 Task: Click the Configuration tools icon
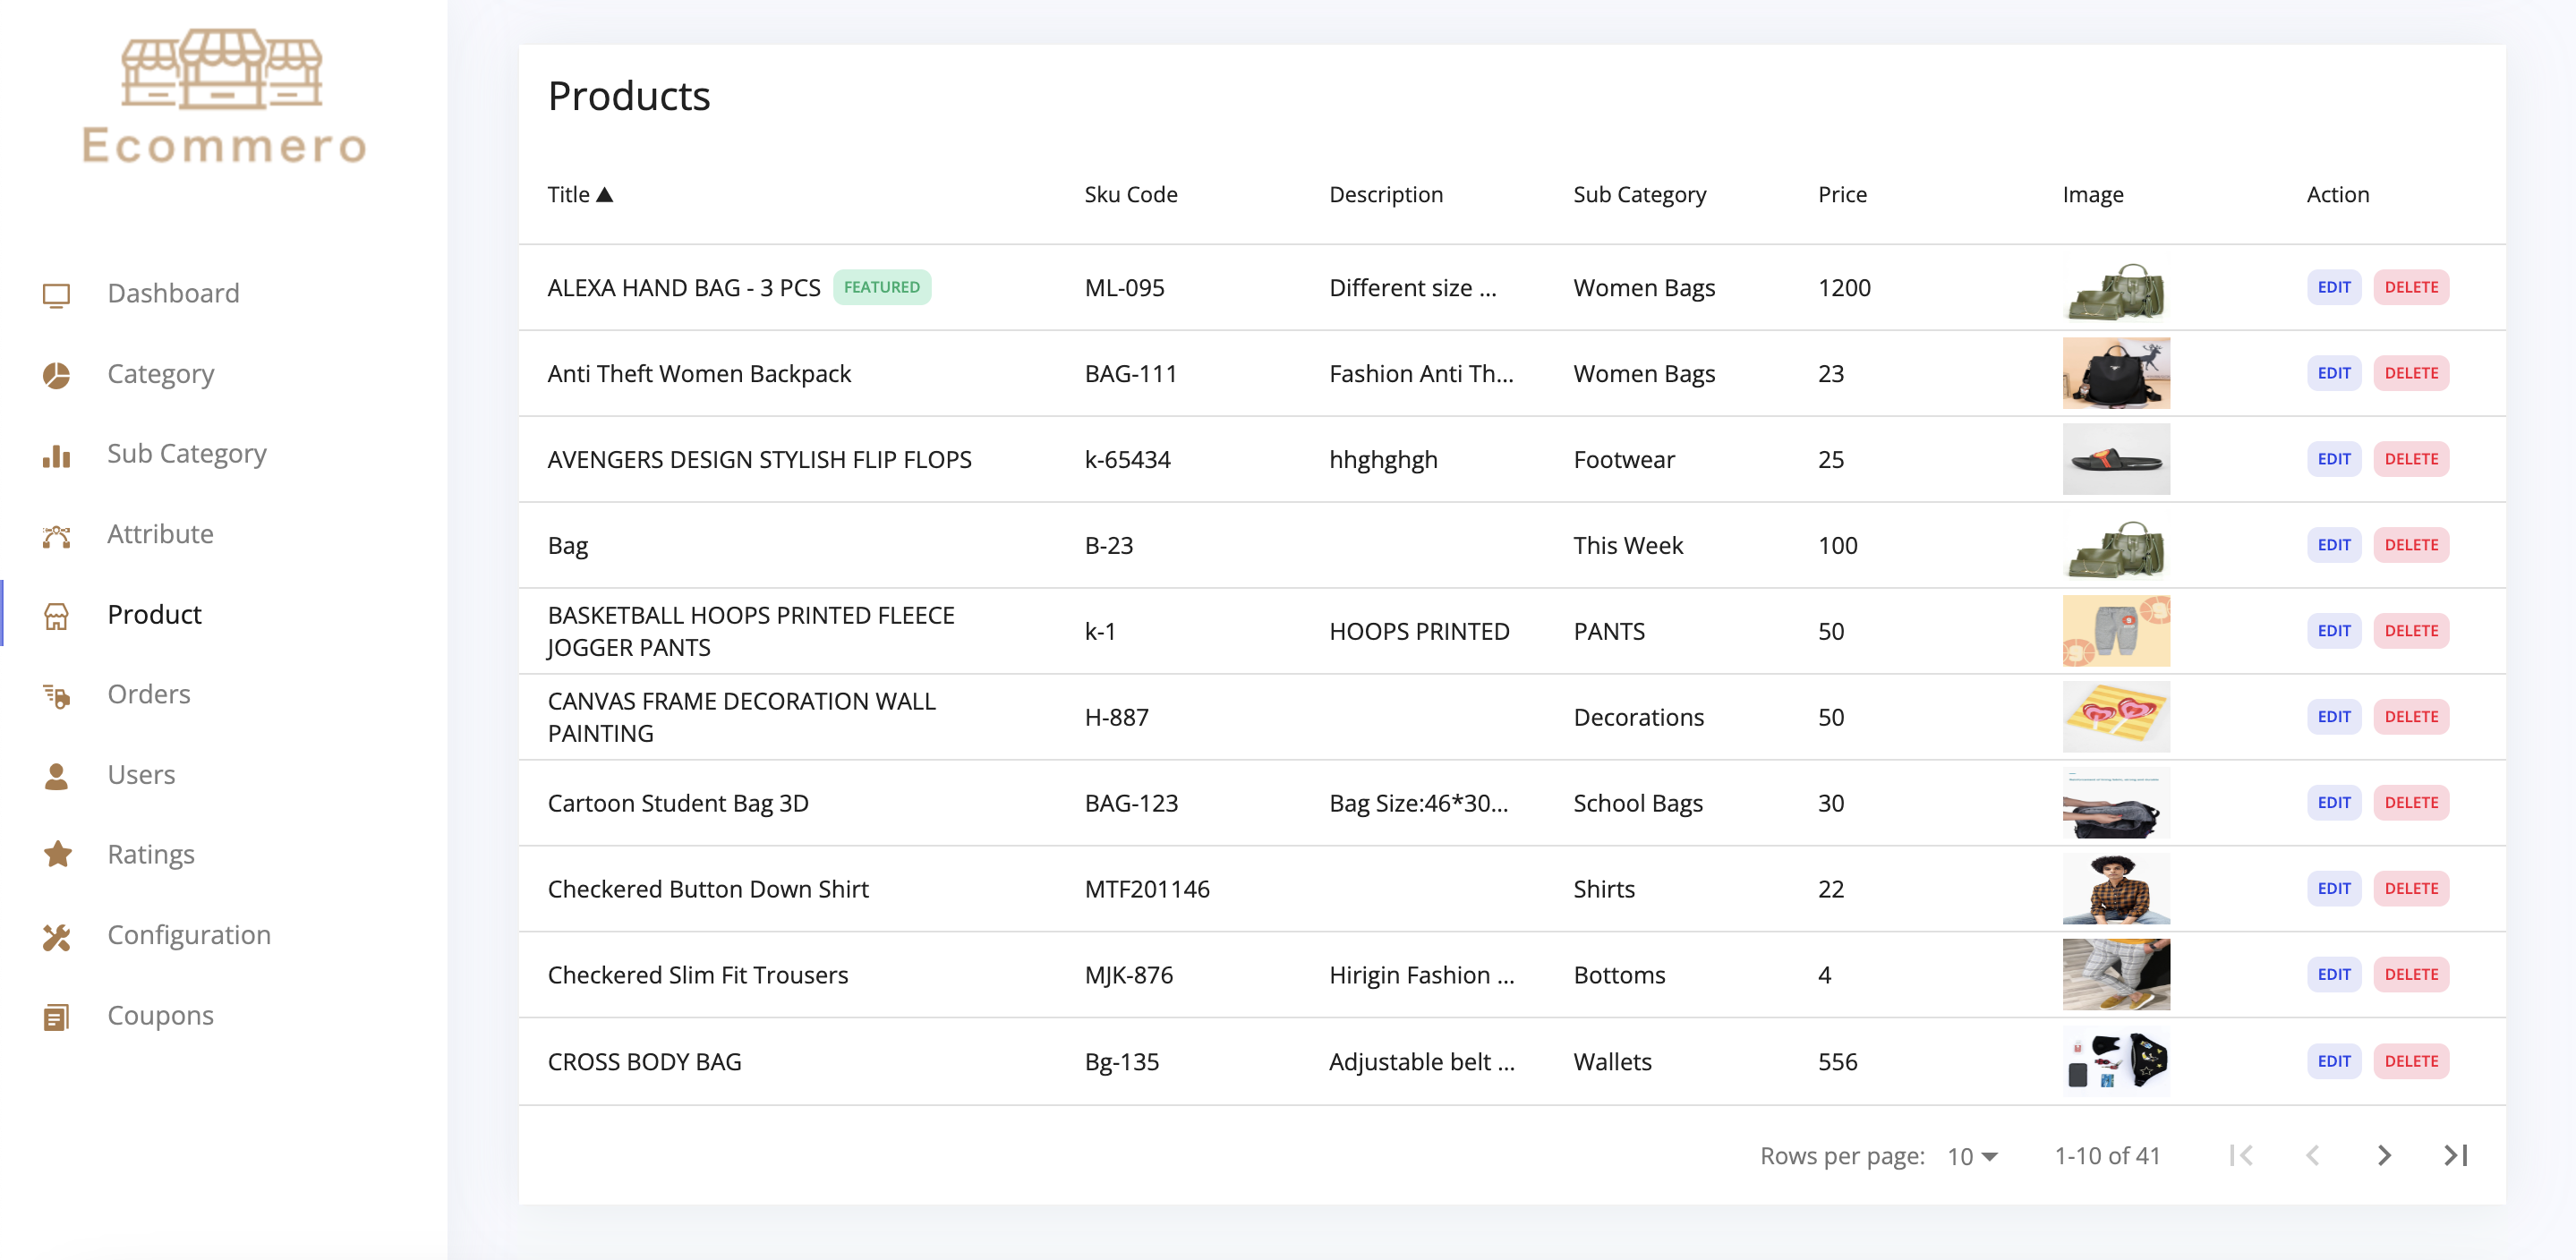click(x=56, y=936)
